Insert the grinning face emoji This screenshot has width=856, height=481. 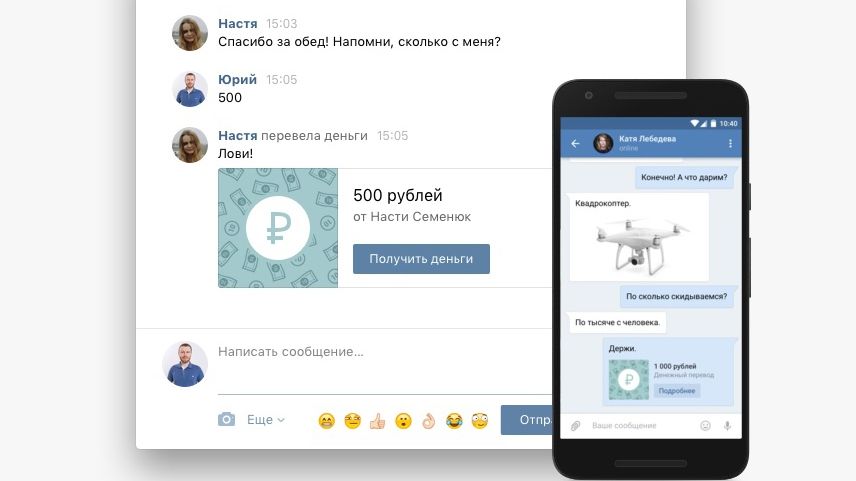coord(326,421)
